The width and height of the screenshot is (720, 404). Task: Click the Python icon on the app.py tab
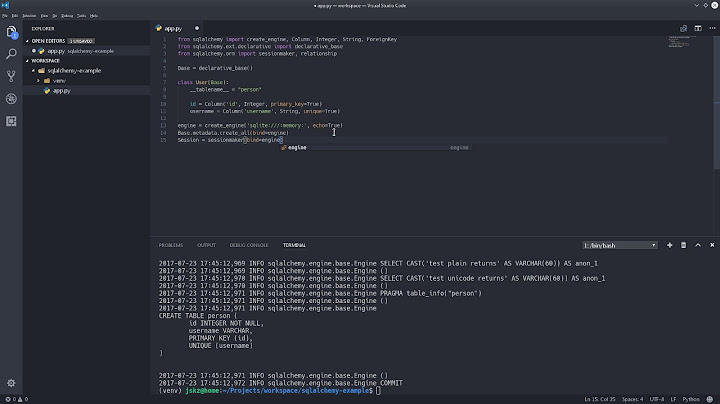(x=159, y=28)
